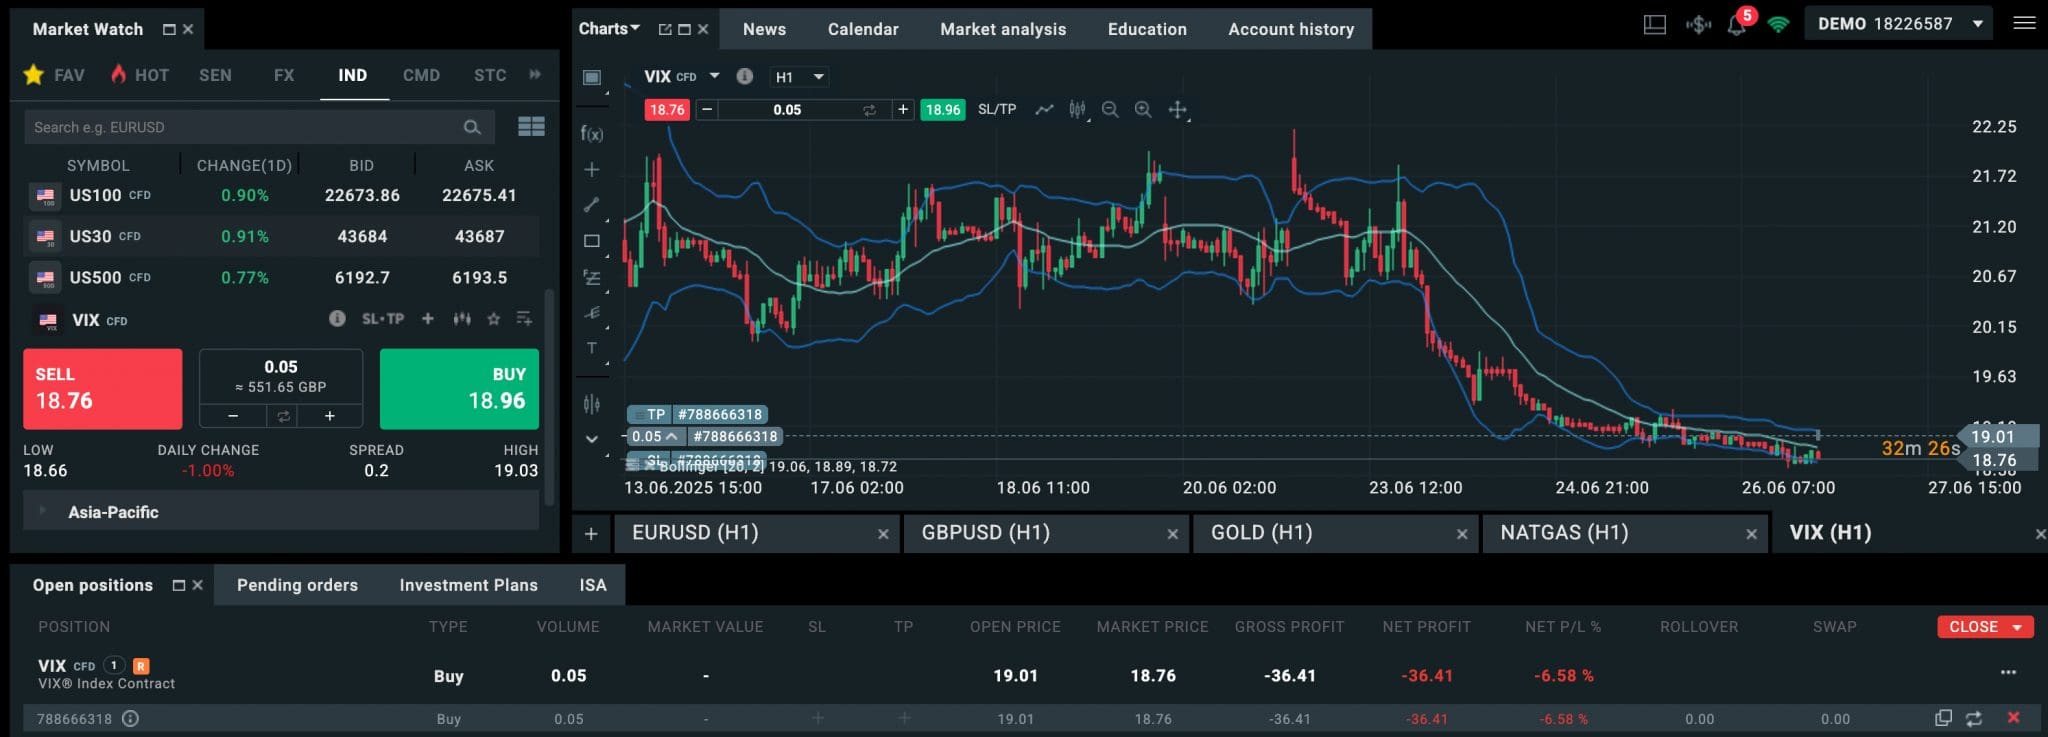Click plus icon in VIX Market Watch row
The image size is (2048, 737).
(428, 319)
